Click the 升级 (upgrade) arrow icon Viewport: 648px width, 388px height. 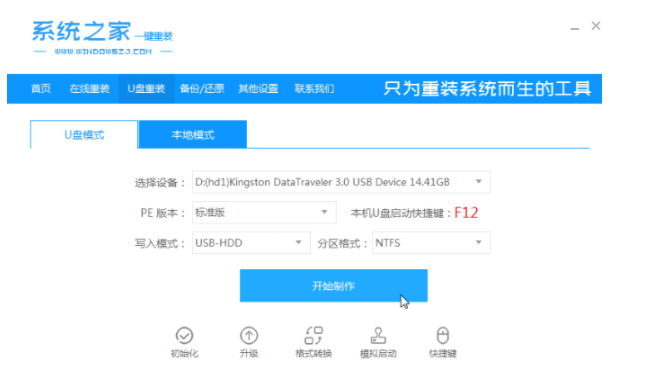(249, 336)
